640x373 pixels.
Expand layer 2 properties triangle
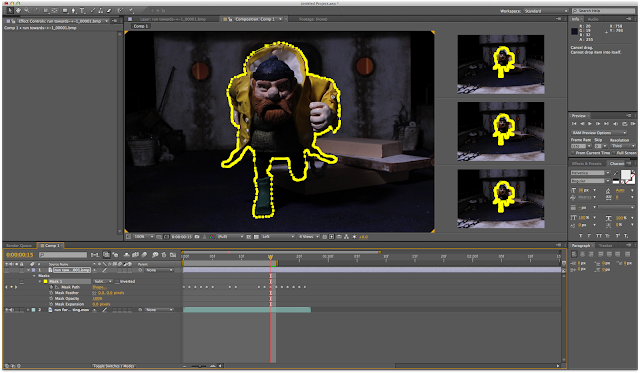point(28,310)
